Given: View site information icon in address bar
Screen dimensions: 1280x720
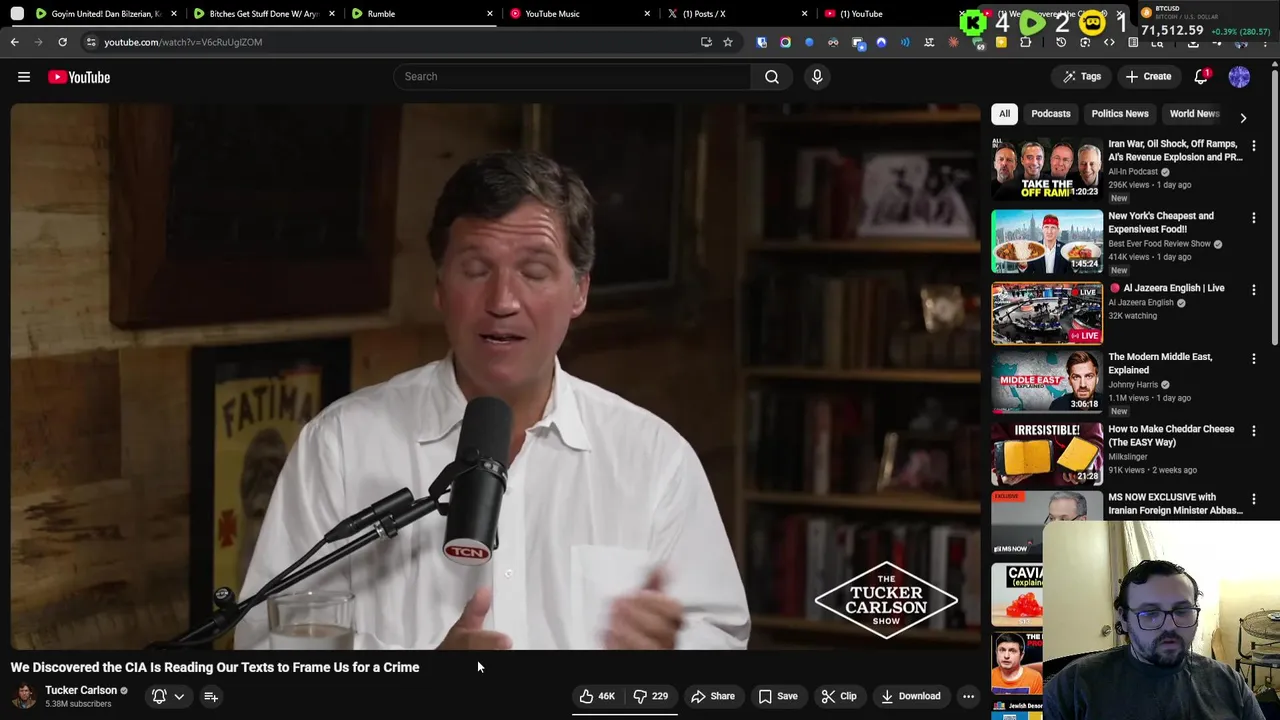Looking at the screenshot, I should coord(91,42).
